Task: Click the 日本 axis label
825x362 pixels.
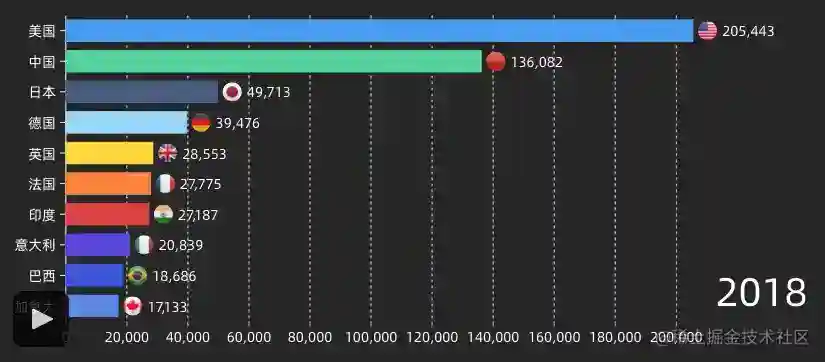Action: coord(42,93)
